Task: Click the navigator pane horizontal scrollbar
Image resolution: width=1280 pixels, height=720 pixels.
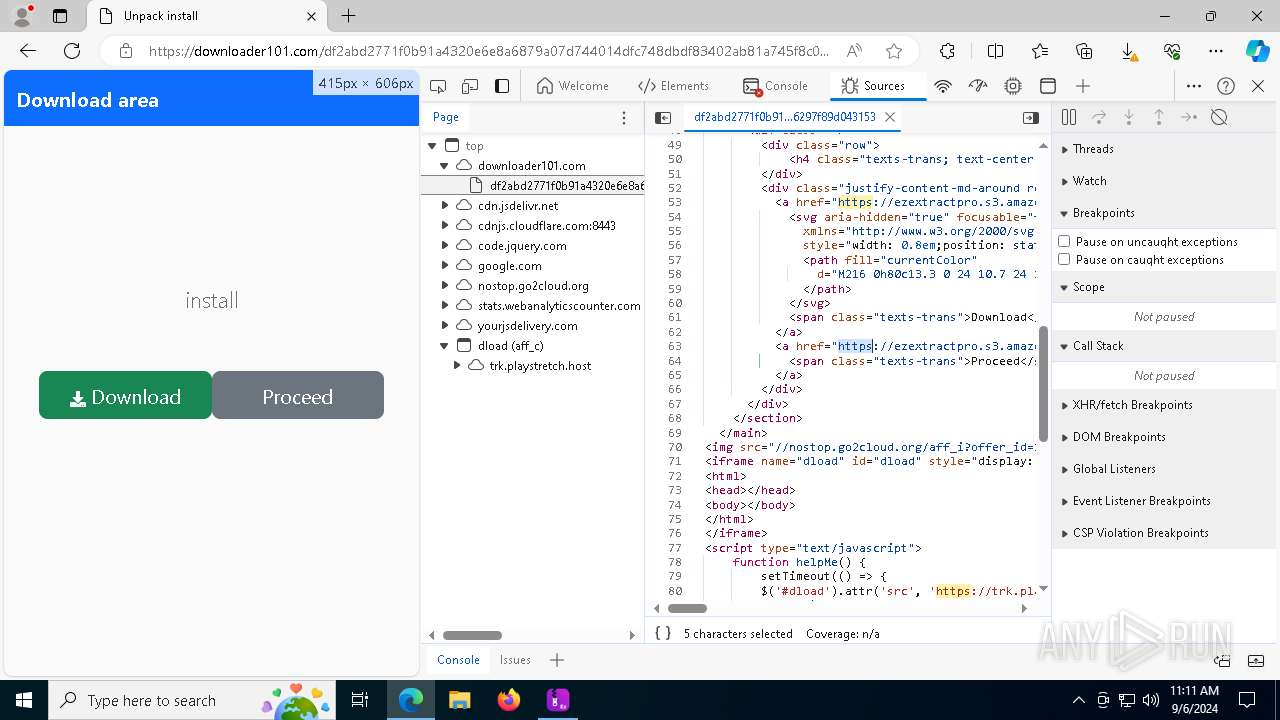Action: coord(472,635)
